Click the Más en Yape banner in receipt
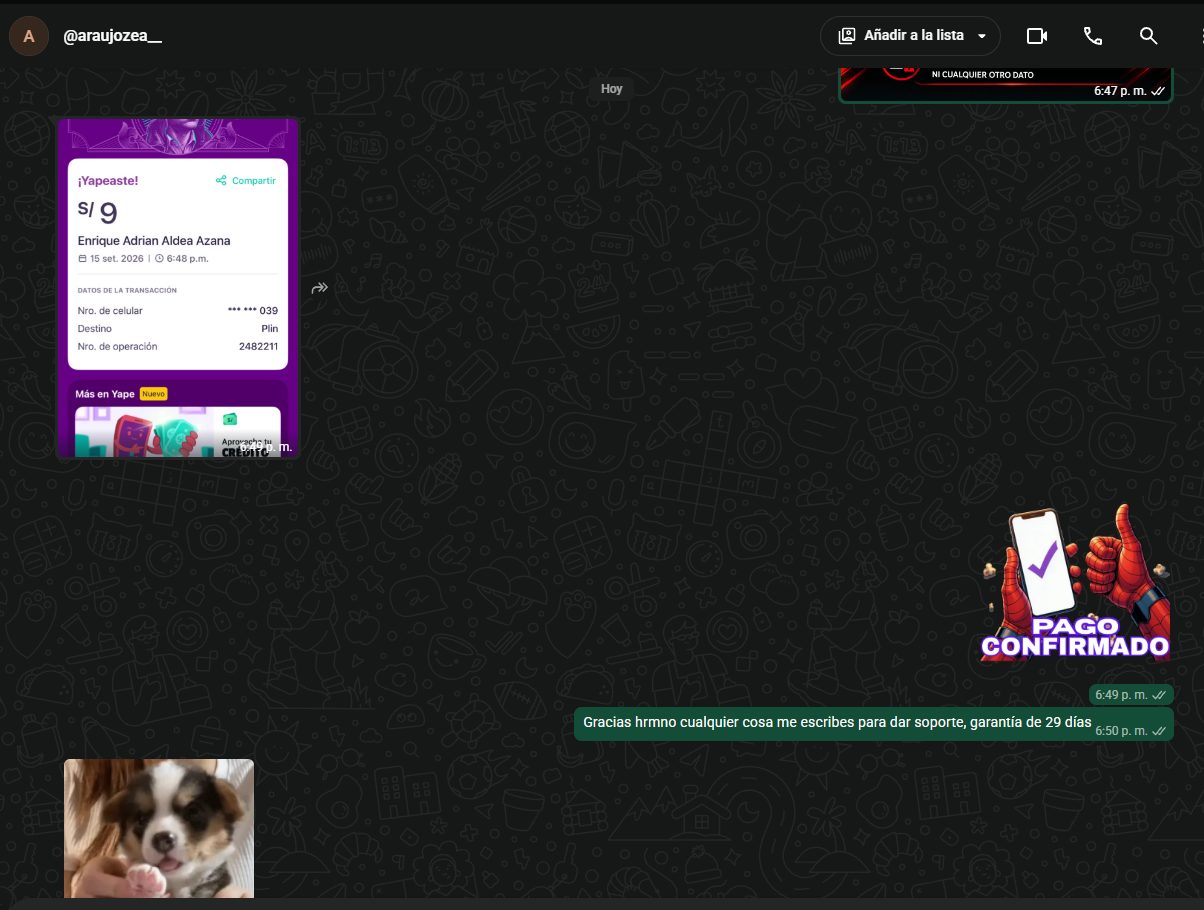The height and width of the screenshot is (910, 1204). click(178, 418)
